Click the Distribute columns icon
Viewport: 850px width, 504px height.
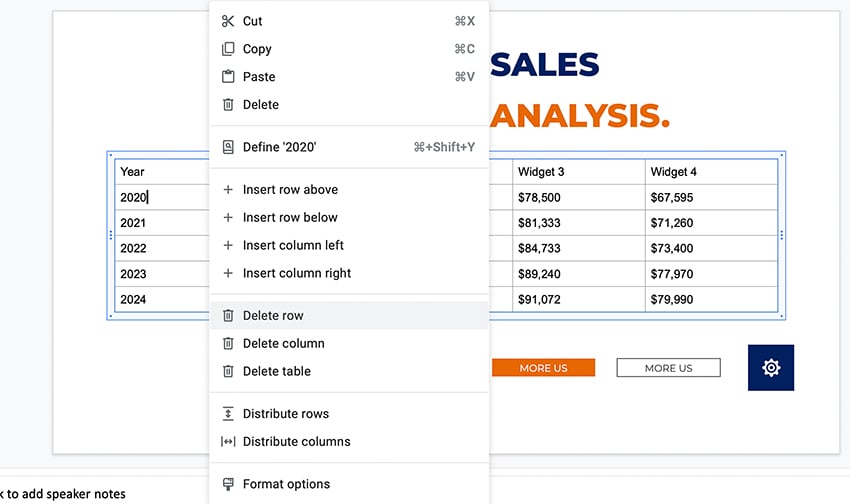pyautogui.click(x=228, y=442)
